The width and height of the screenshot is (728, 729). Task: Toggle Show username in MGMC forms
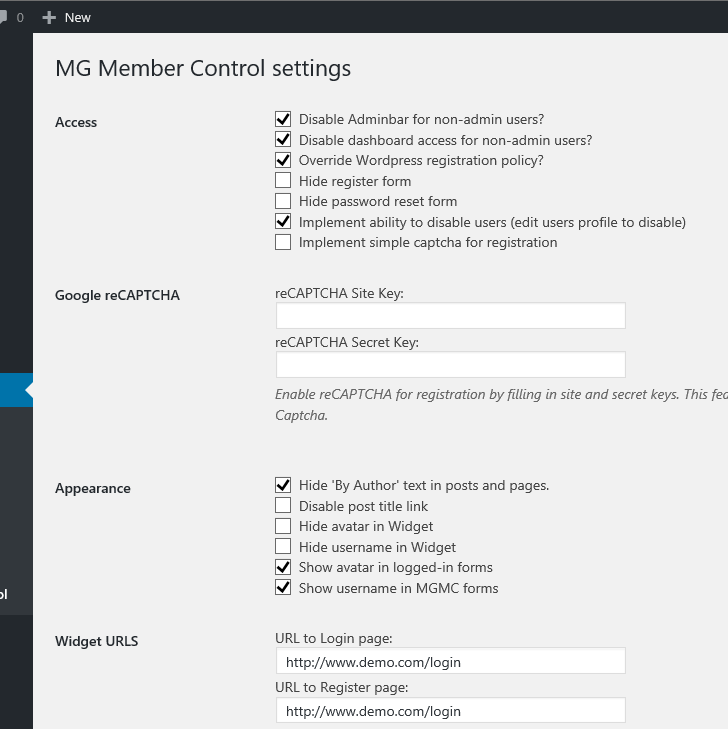pyautogui.click(x=283, y=588)
